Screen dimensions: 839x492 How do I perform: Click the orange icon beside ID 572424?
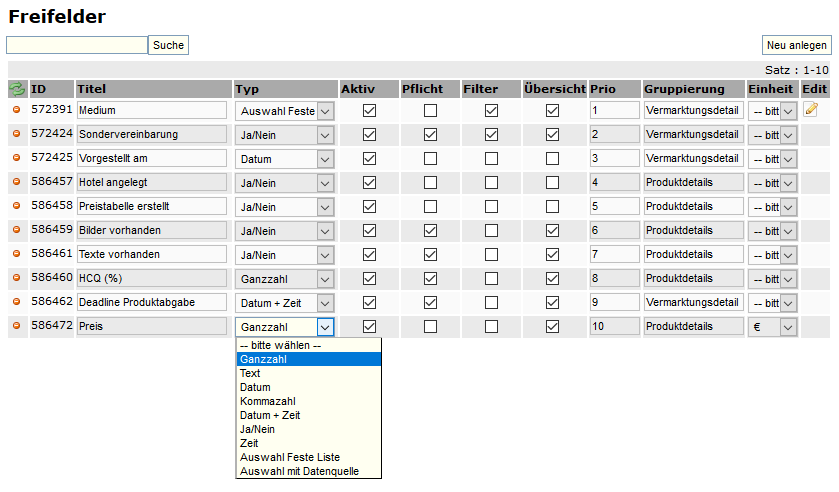(17, 134)
